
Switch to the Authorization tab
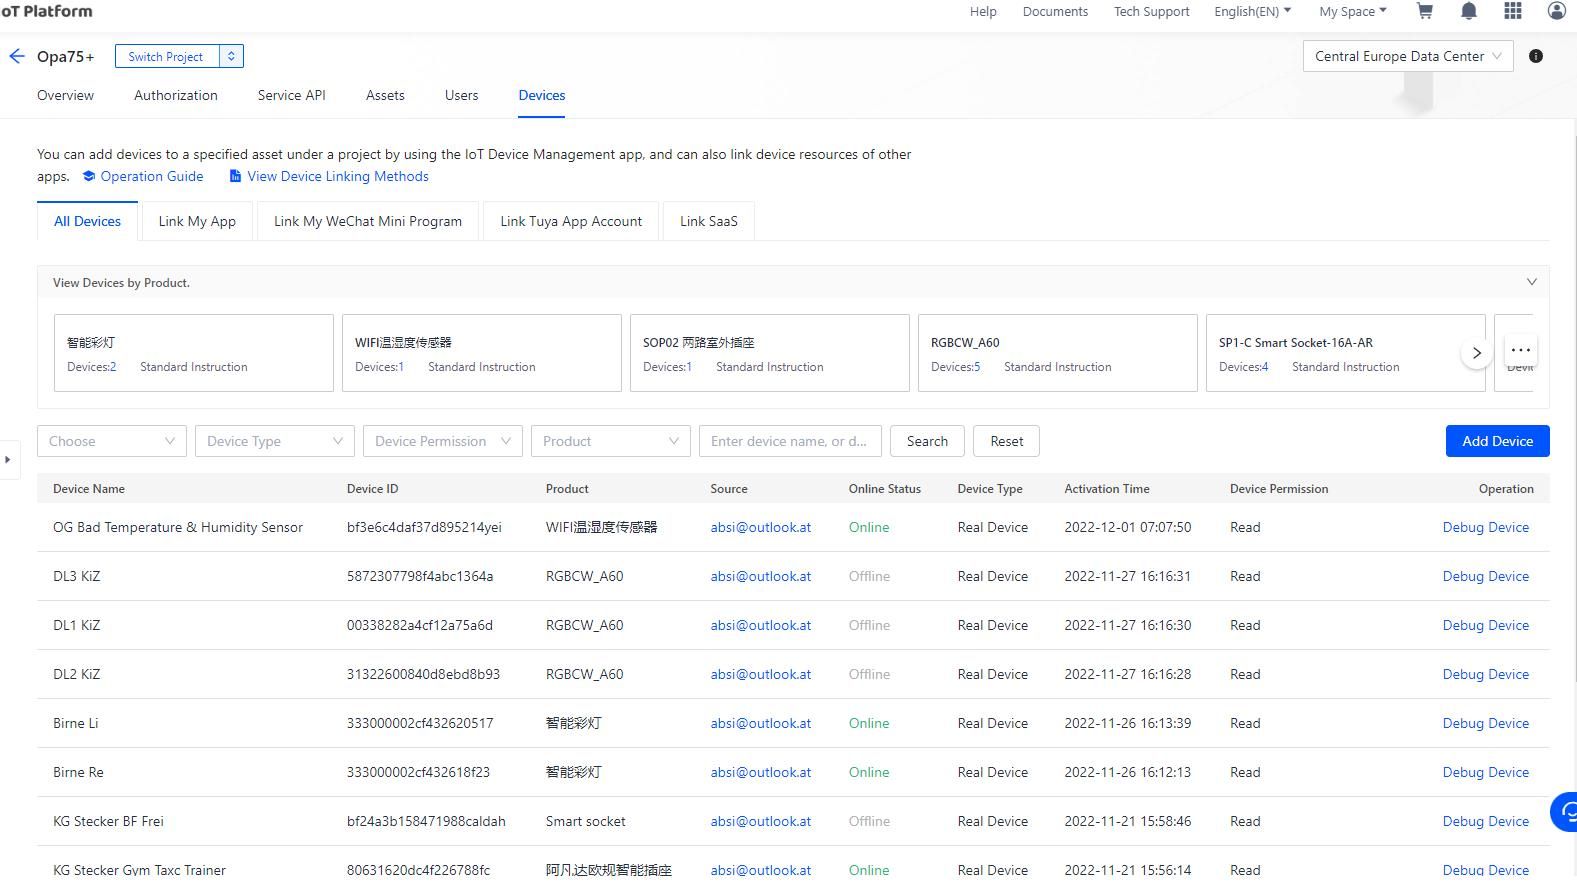tap(176, 95)
